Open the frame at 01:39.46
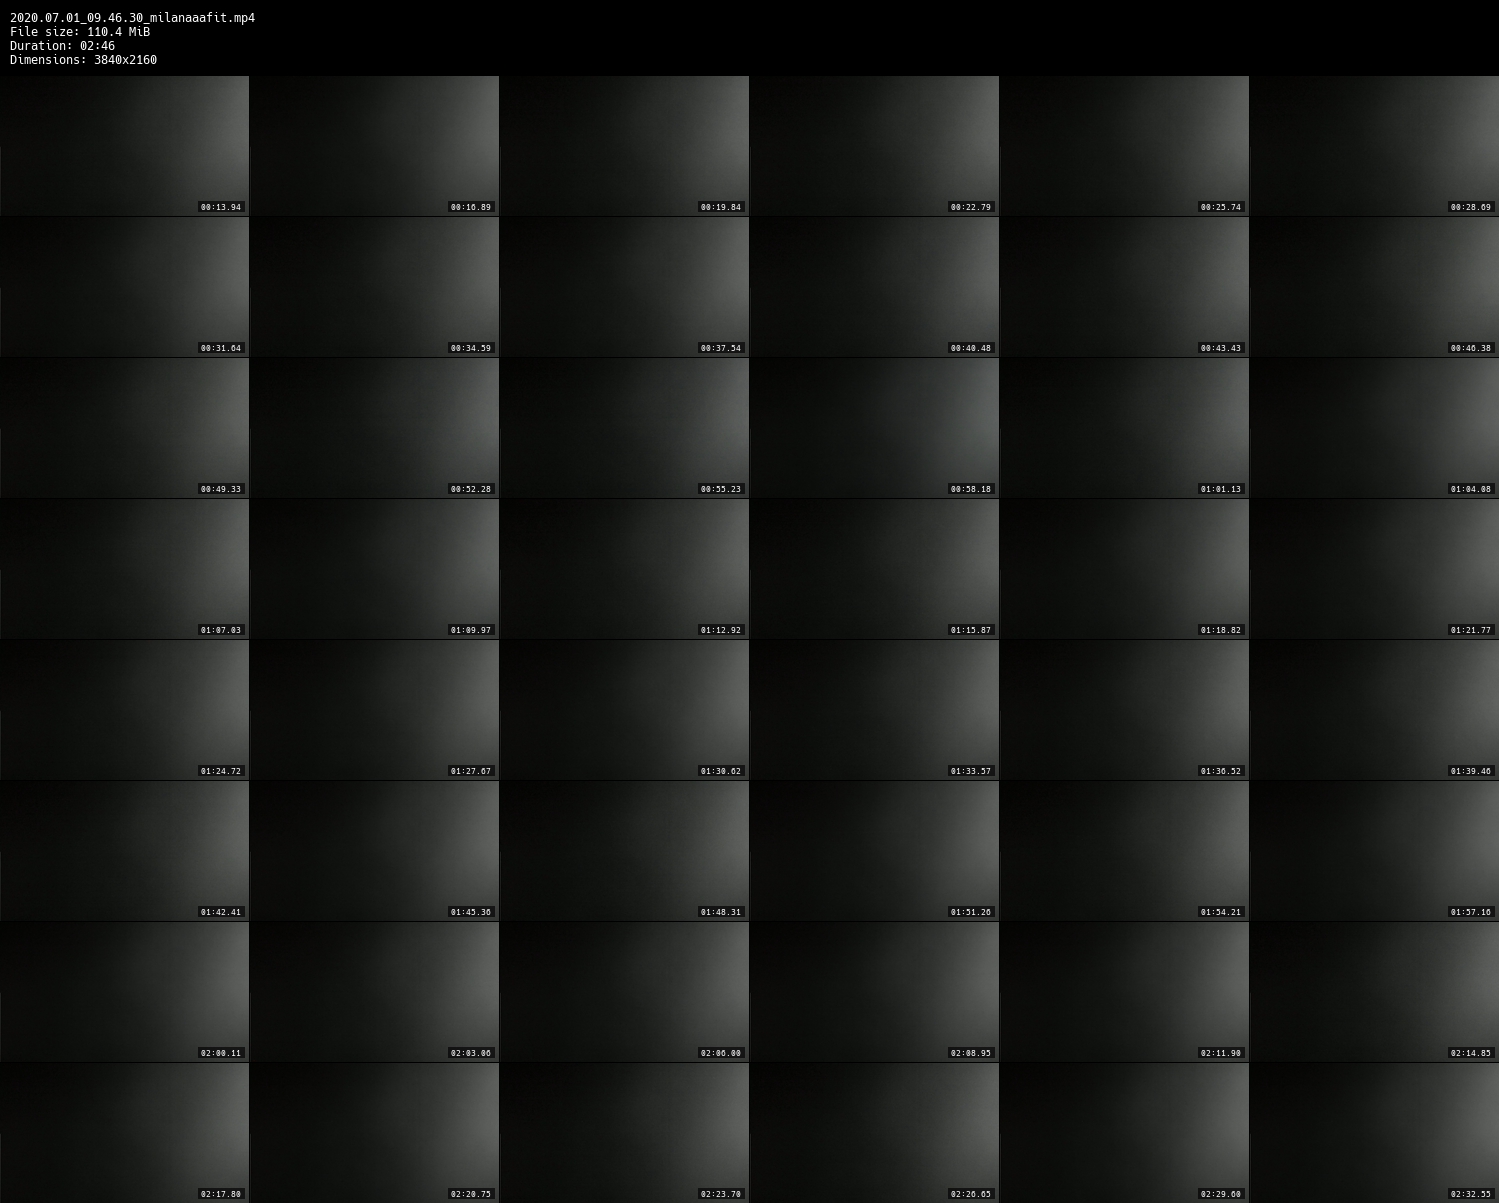This screenshot has width=1499, height=1203. point(1374,710)
